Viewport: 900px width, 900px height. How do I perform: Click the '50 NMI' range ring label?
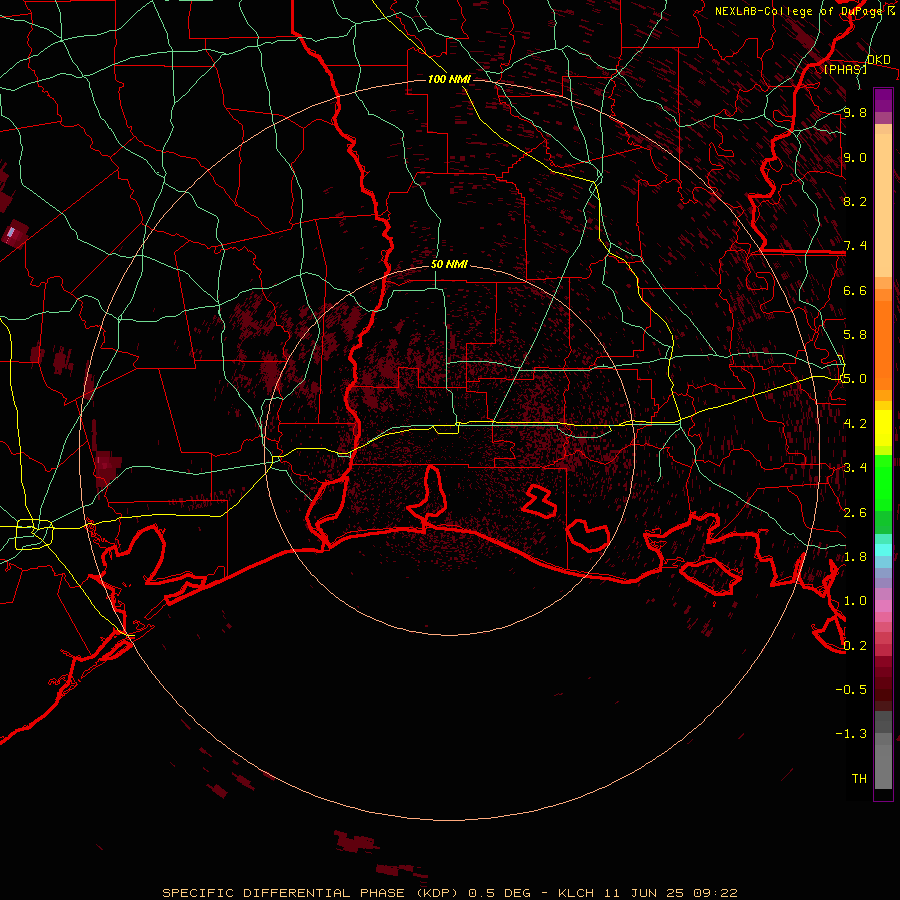click(449, 265)
